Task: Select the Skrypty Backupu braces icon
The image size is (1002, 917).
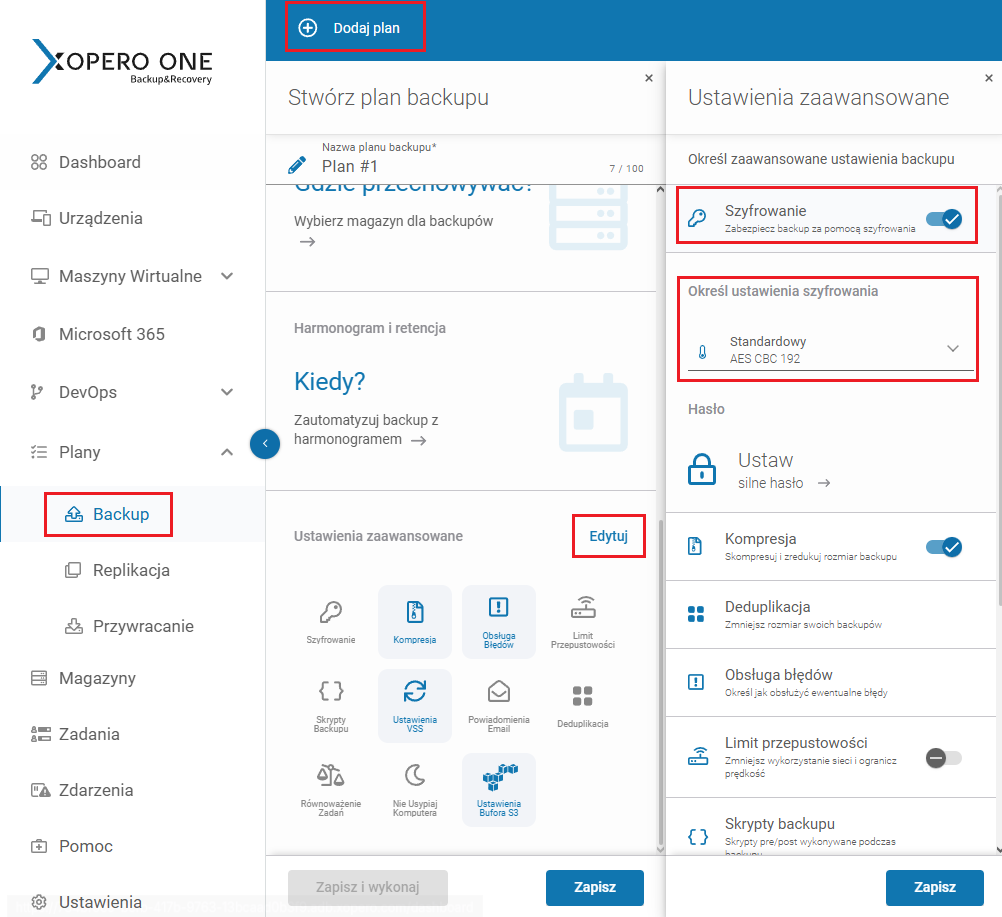Action: point(331,692)
